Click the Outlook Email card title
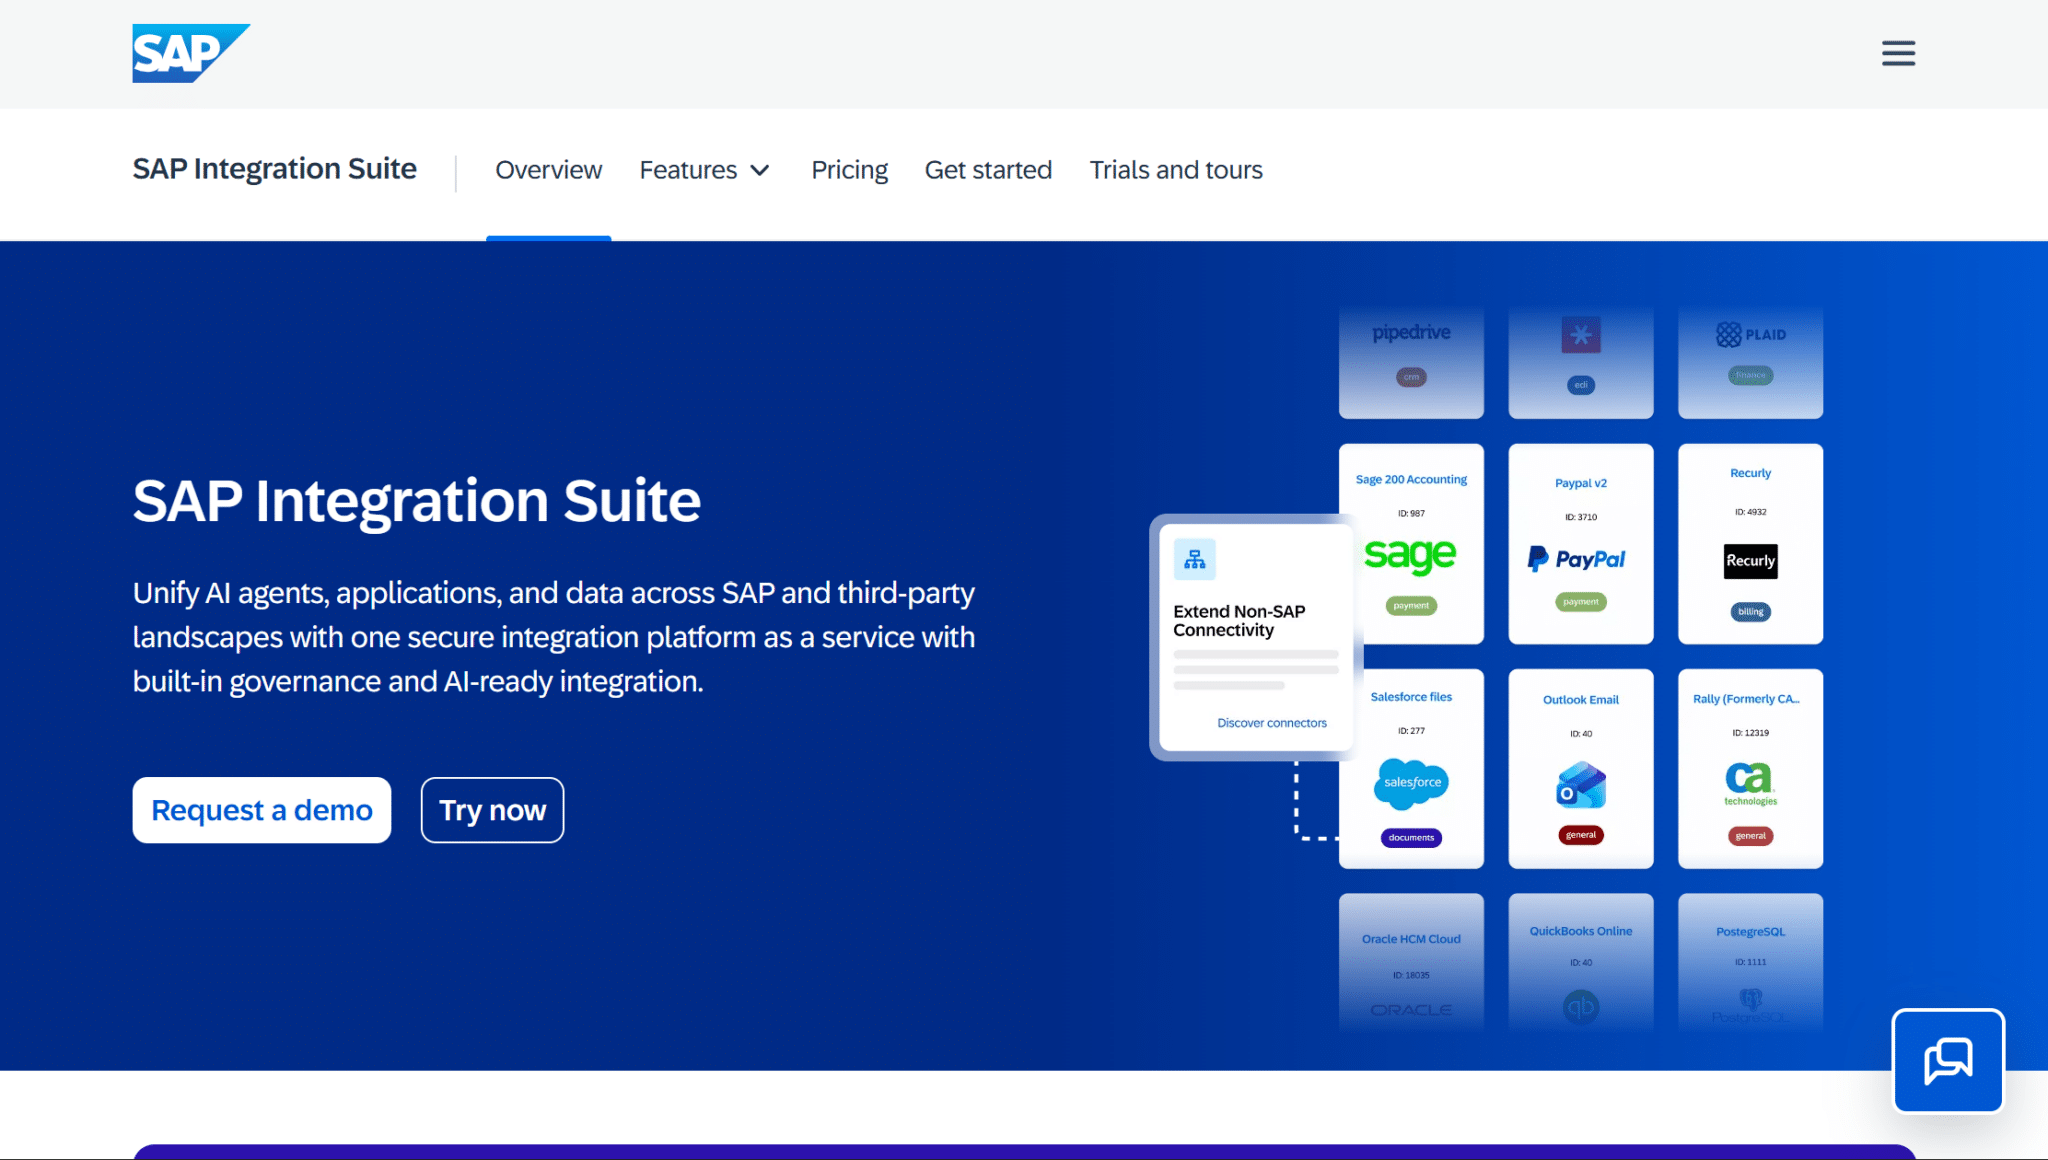 pyautogui.click(x=1581, y=700)
